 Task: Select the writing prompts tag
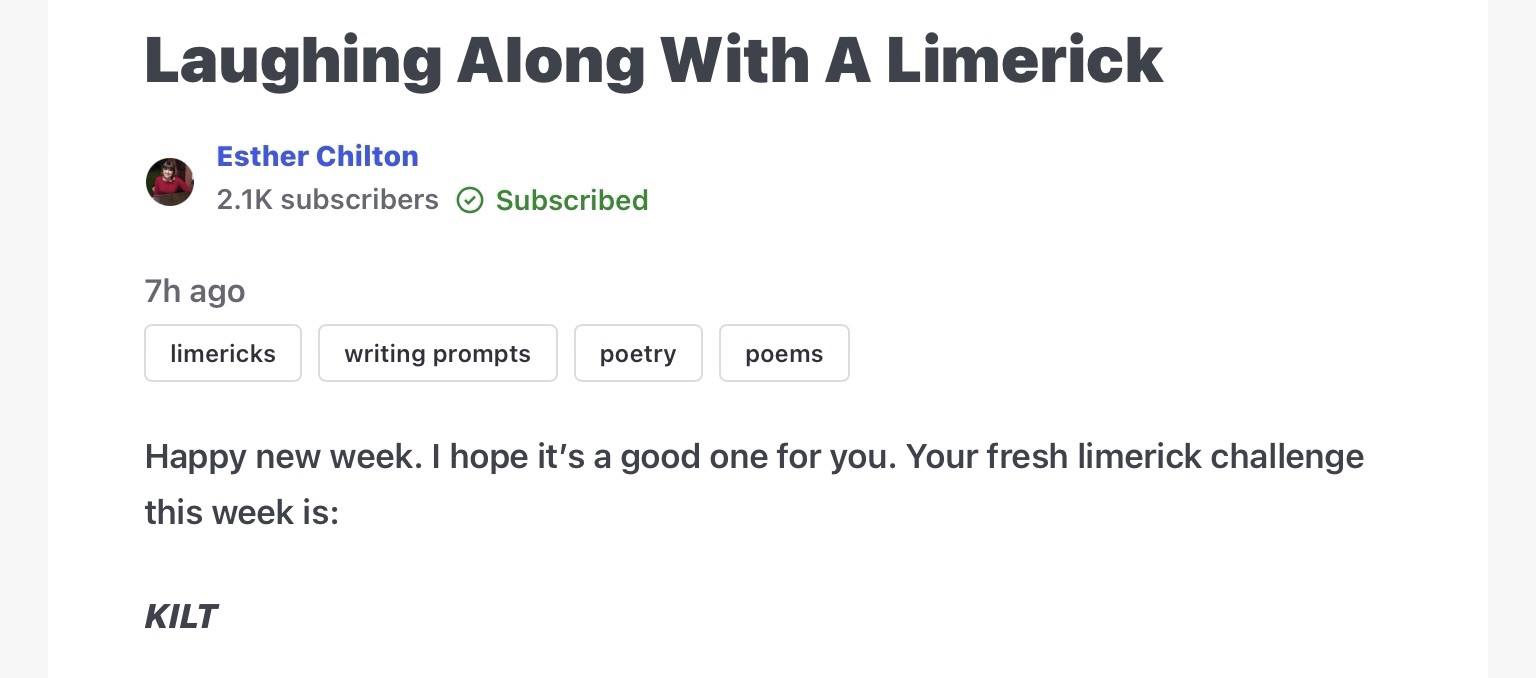click(x=437, y=353)
